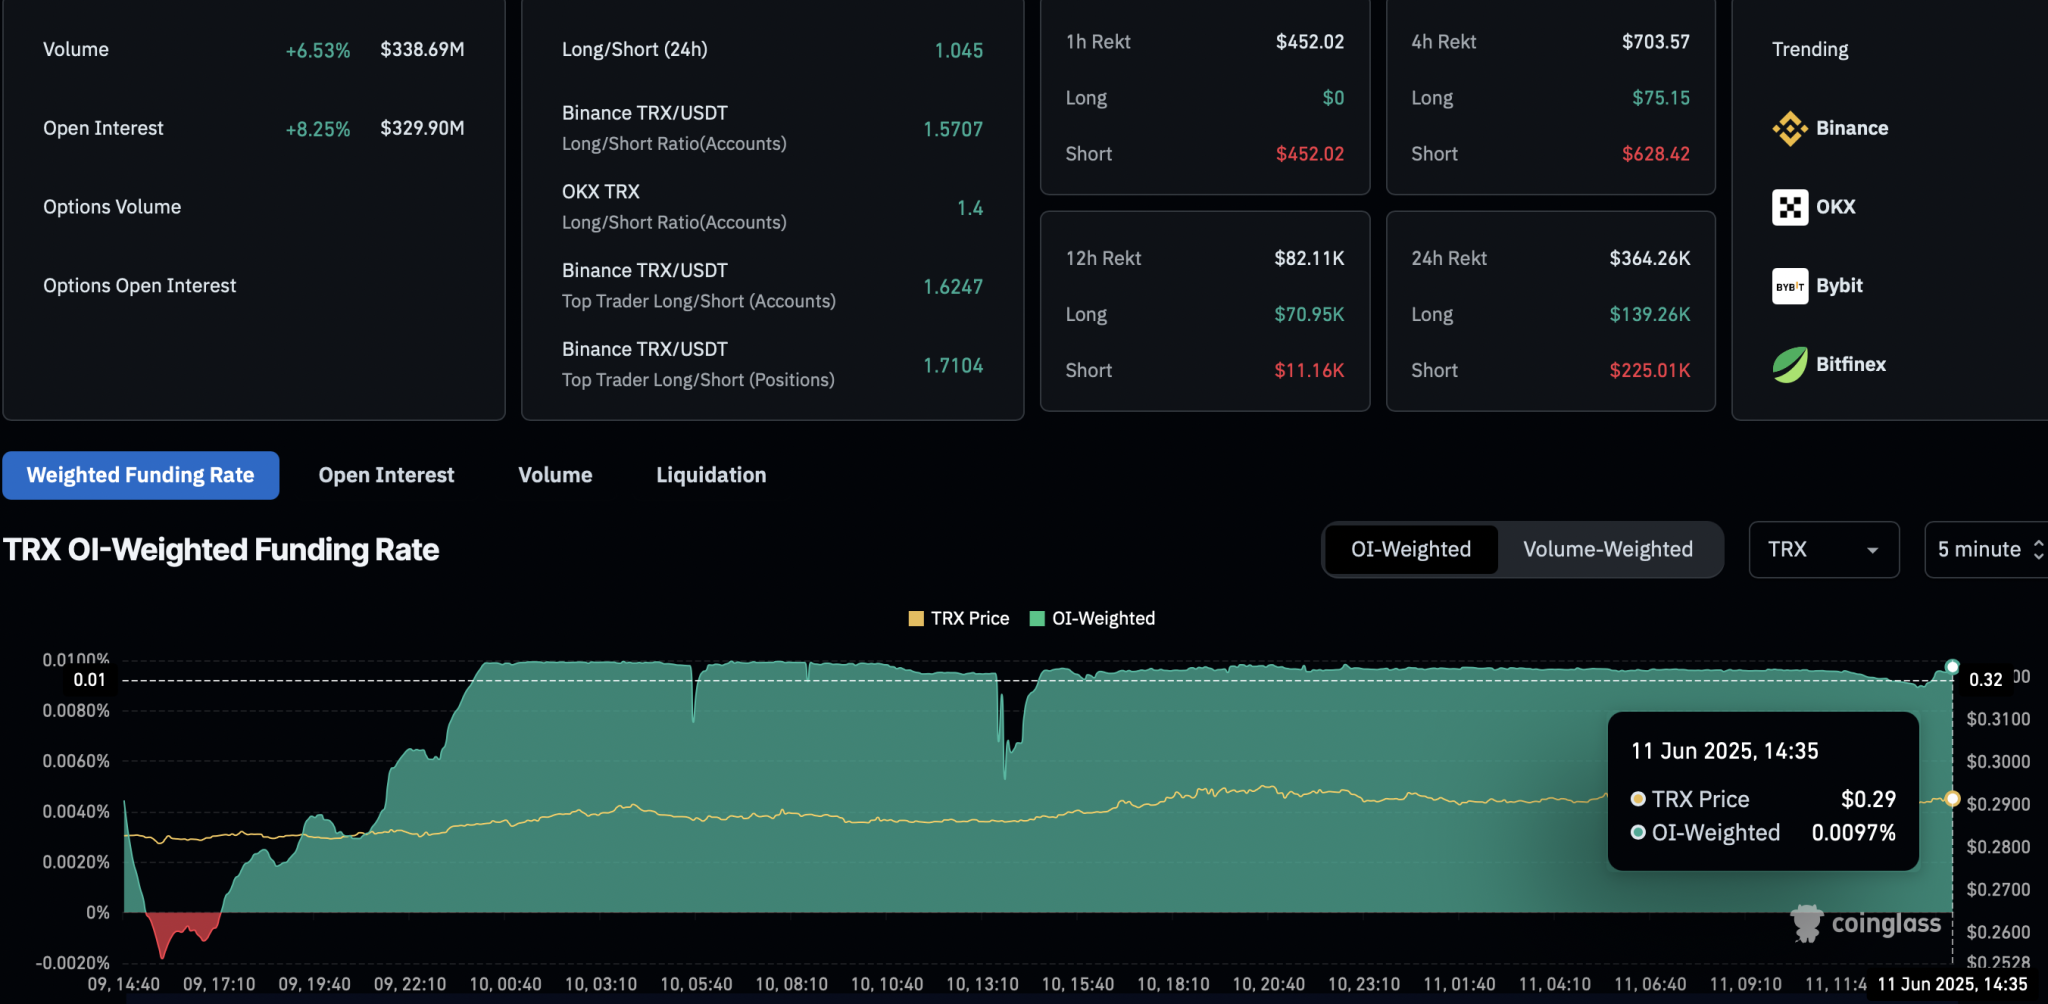Click the 12h Rekt total $82.11K
This screenshot has height=1004, width=2048.
pos(1309,258)
